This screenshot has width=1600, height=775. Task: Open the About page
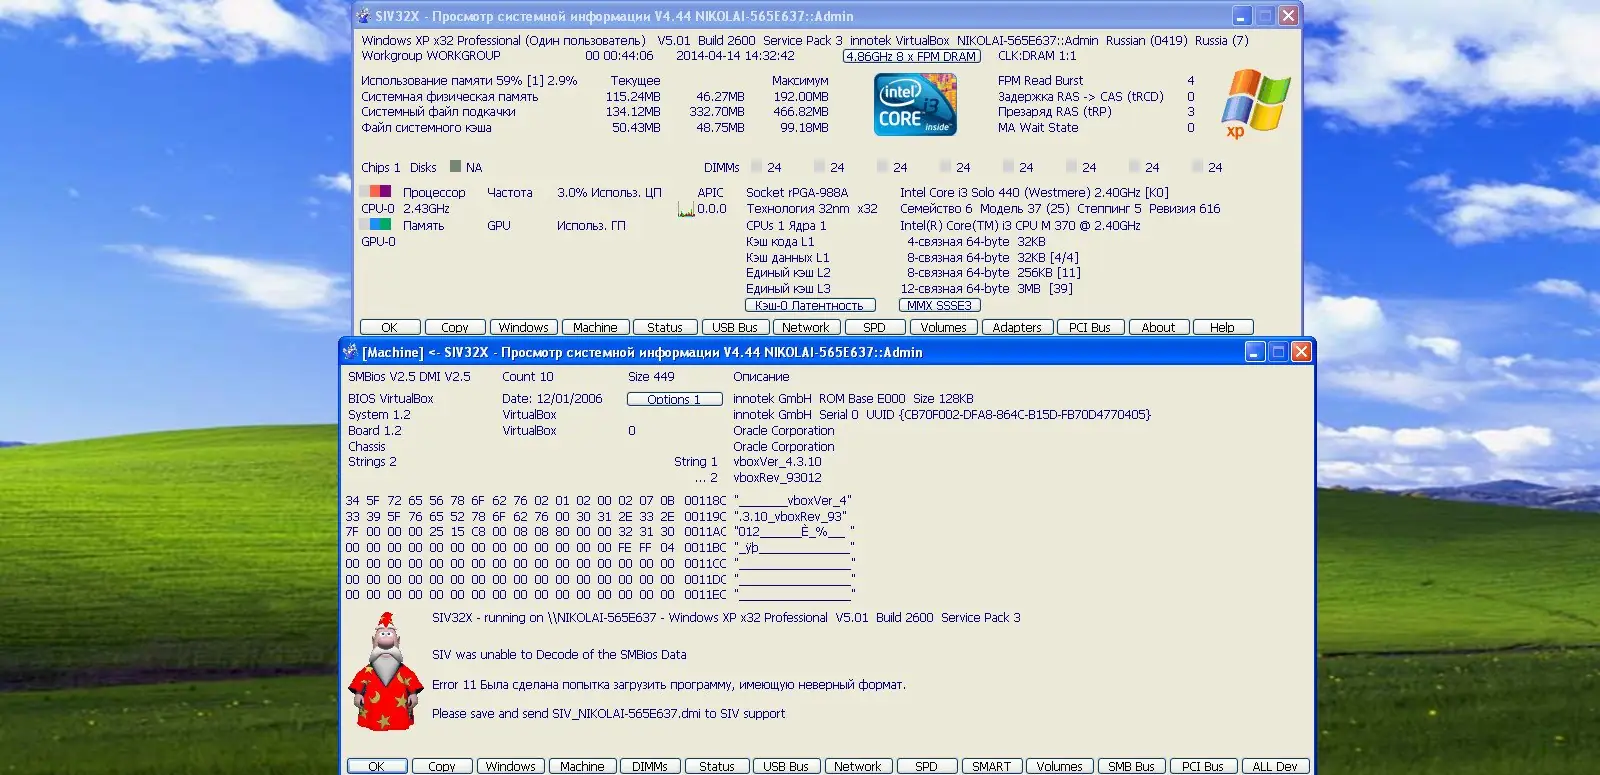[1159, 327]
